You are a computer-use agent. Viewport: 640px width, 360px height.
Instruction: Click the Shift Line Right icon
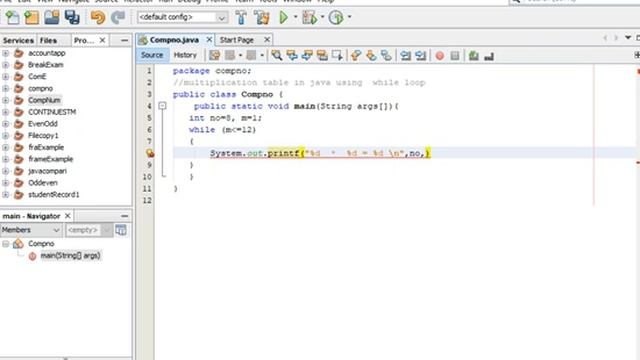point(420,55)
